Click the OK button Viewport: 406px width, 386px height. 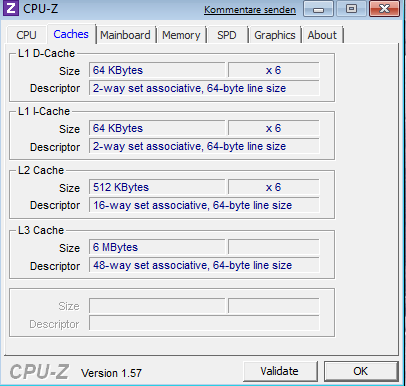pos(361,371)
